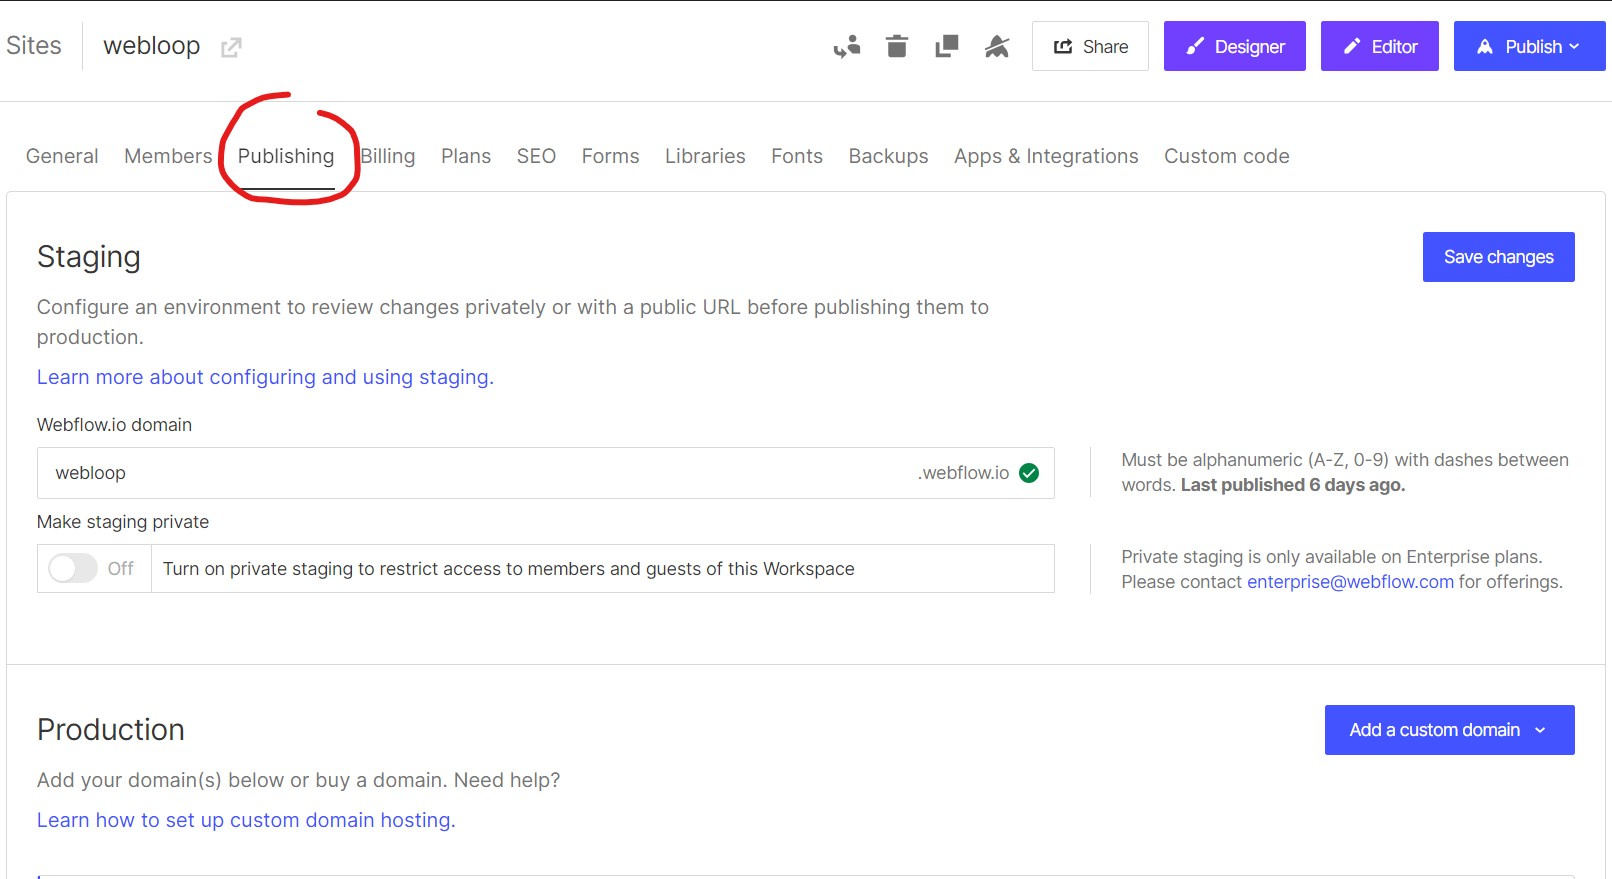Switch to Custom code tab
Image resolution: width=1612 pixels, height=879 pixels.
tap(1226, 156)
